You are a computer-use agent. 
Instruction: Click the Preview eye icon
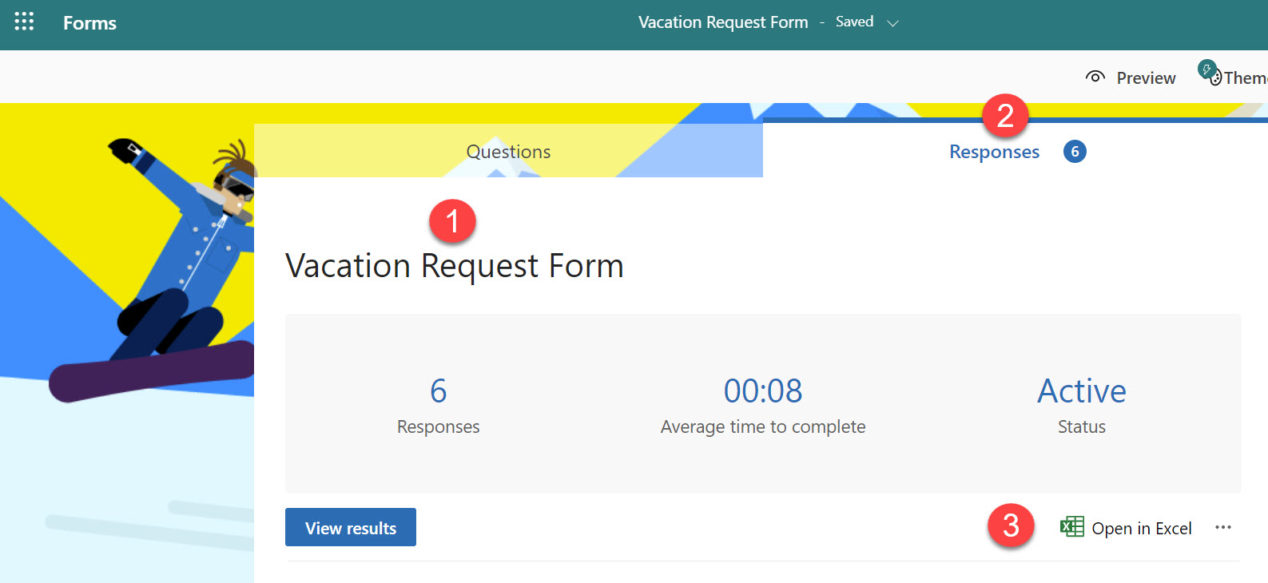click(x=1097, y=77)
